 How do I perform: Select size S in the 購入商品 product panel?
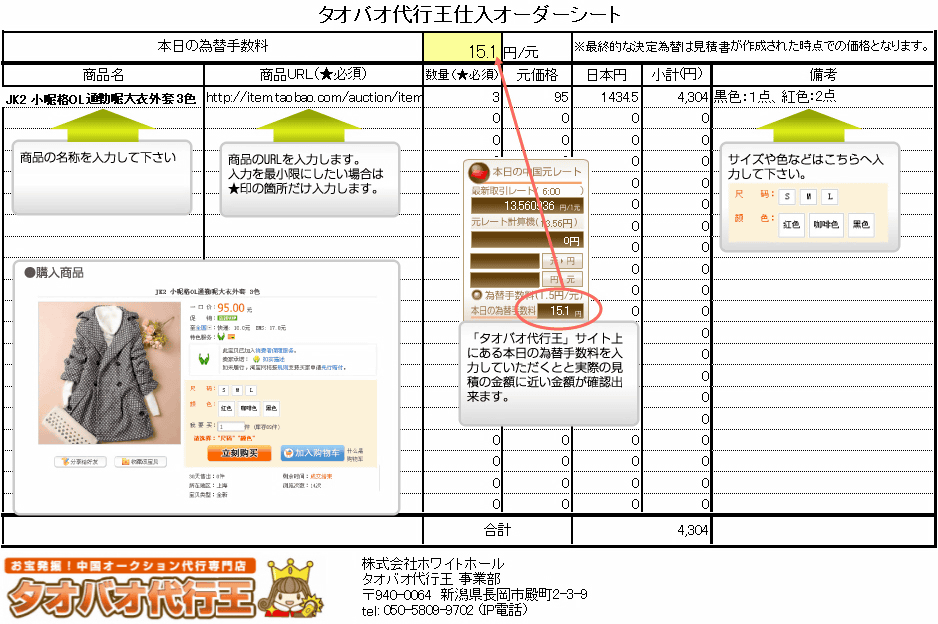(224, 390)
